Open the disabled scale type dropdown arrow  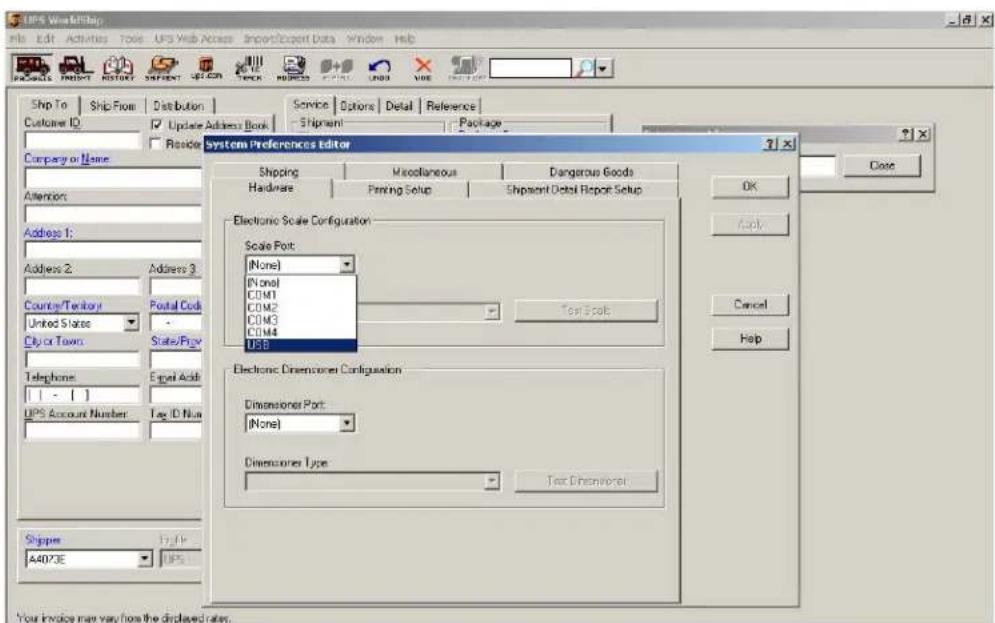tap(492, 312)
